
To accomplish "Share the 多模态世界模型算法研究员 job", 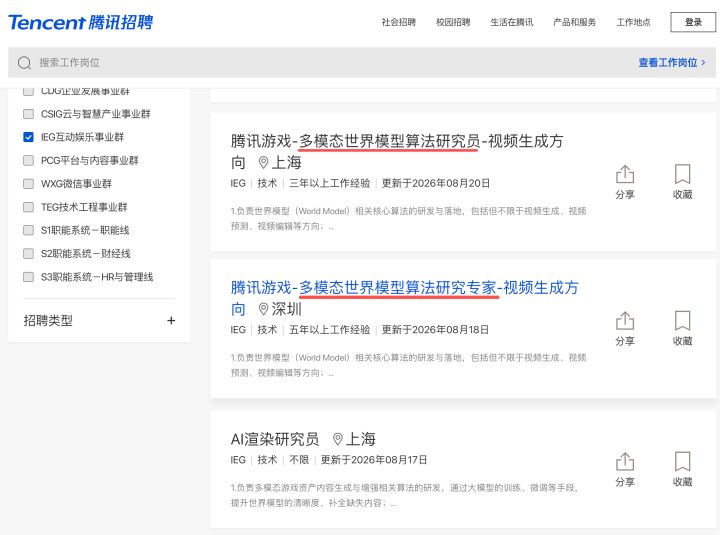I will [624, 182].
